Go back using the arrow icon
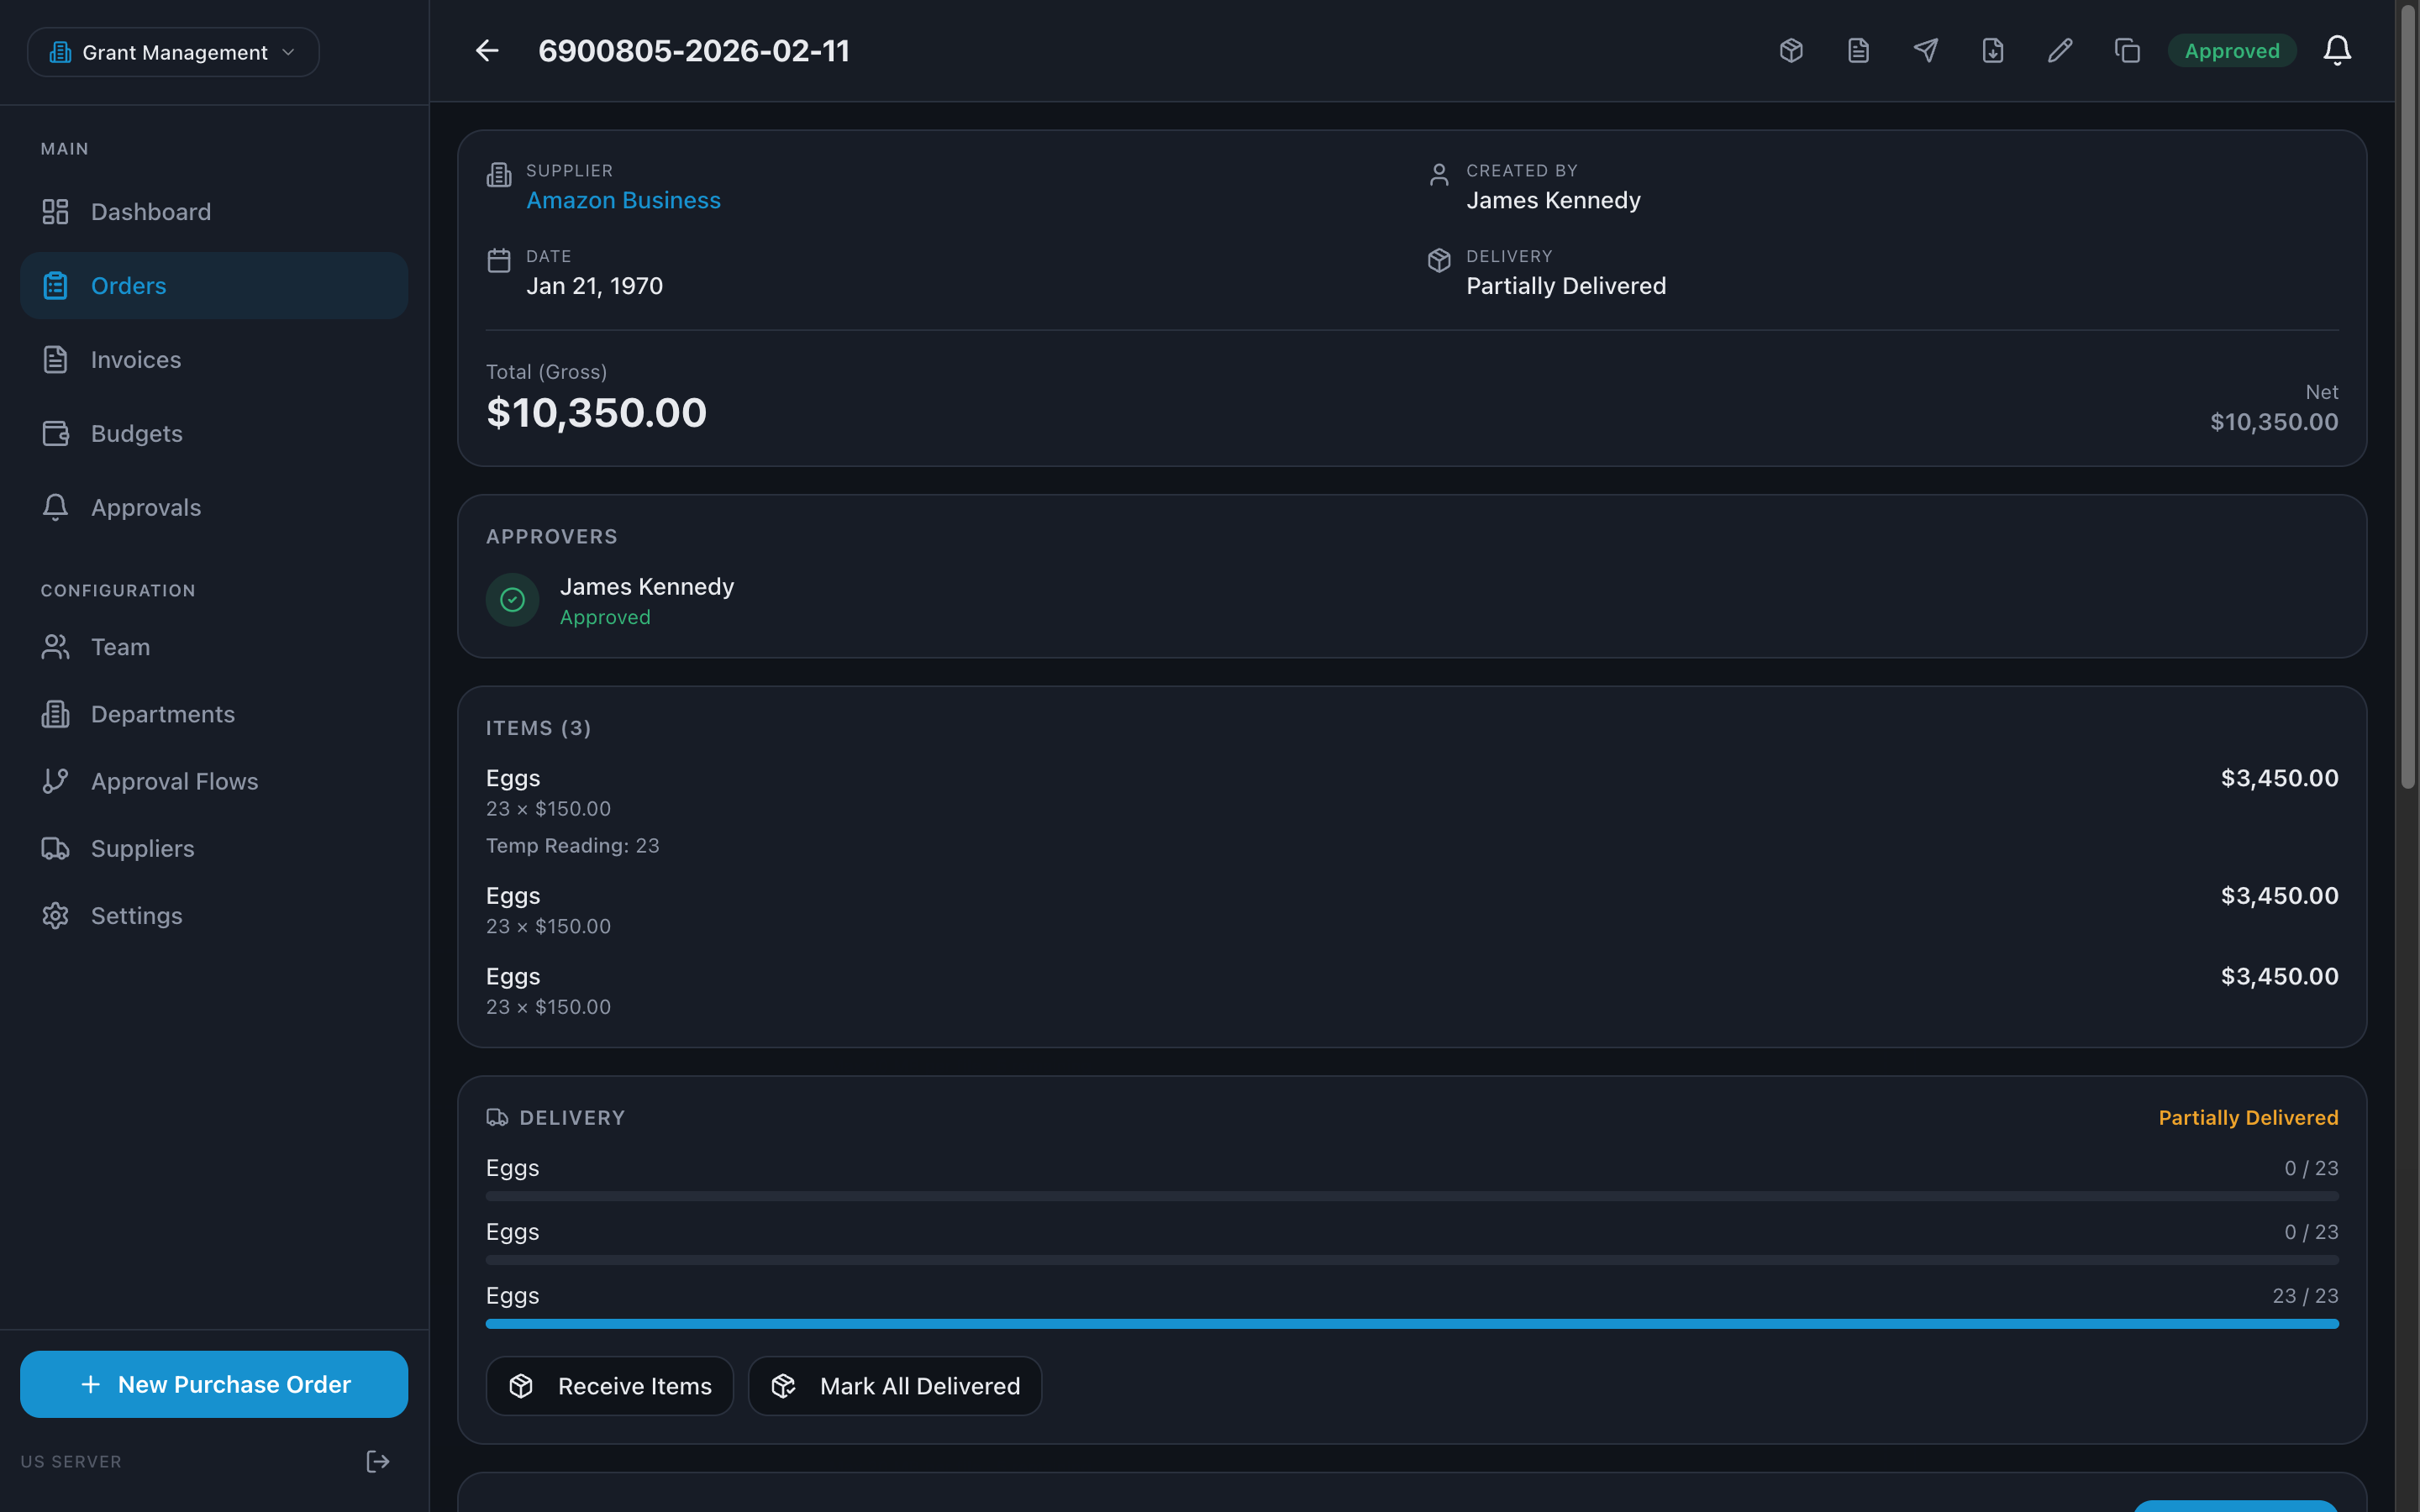The height and width of the screenshot is (1512, 2420). [487, 51]
